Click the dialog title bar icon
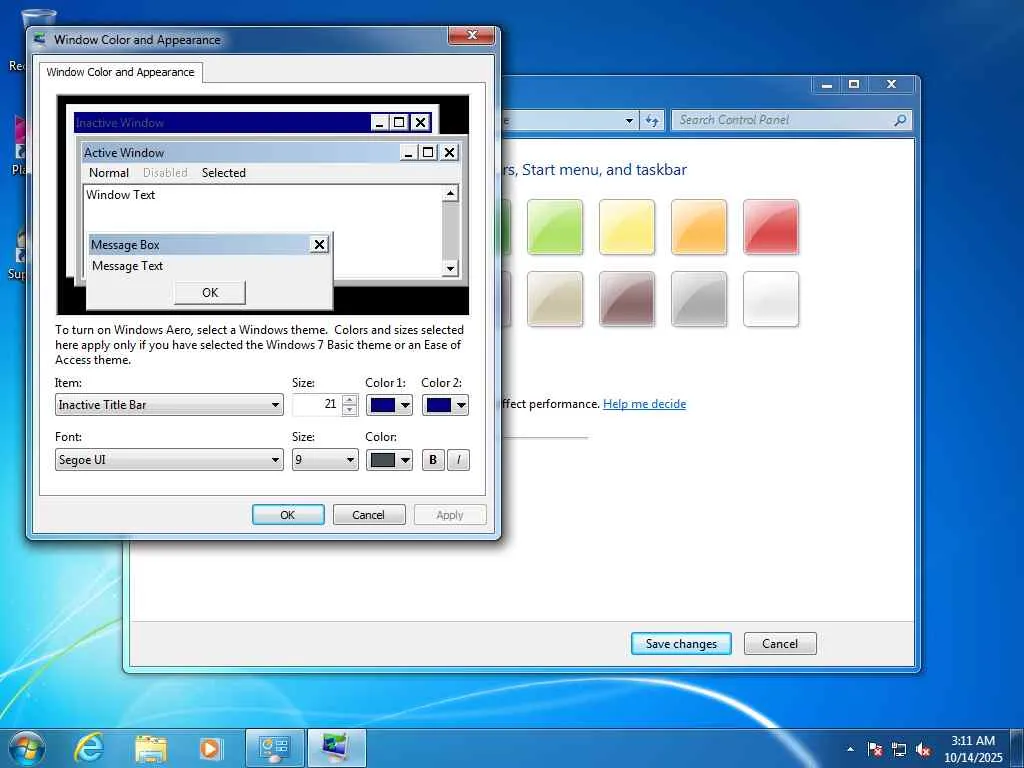Image resolution: width=1024 pixels, height=768 pixels. point(40,39)
